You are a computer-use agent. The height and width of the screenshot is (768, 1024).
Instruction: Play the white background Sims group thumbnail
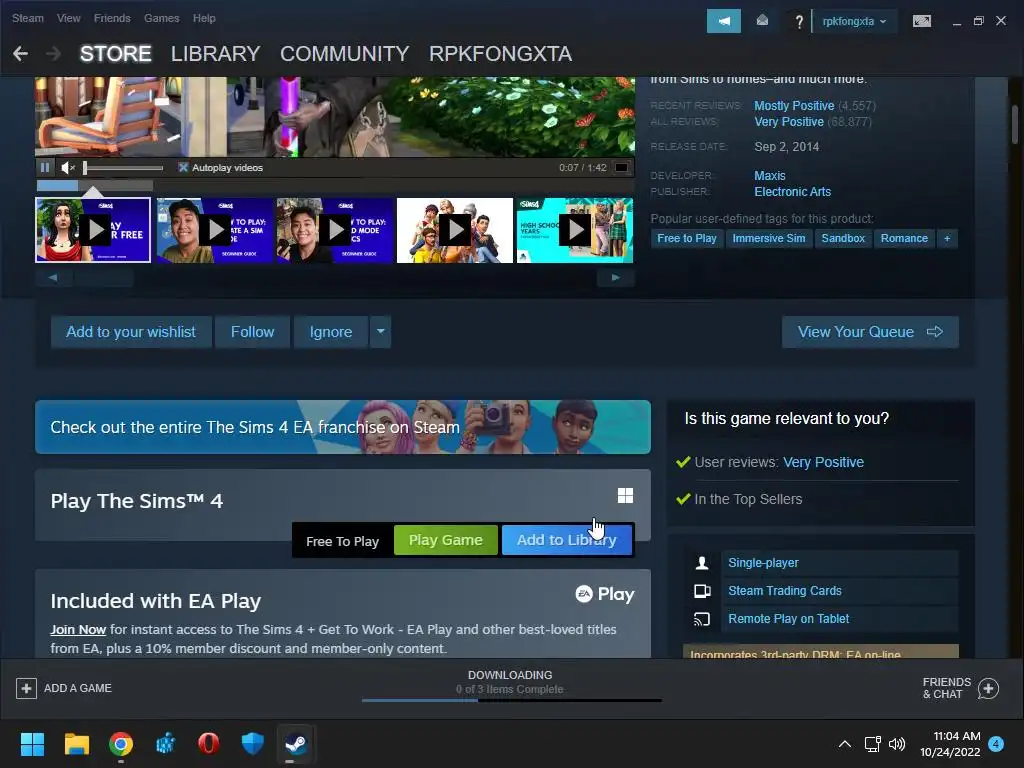point(455,230)
